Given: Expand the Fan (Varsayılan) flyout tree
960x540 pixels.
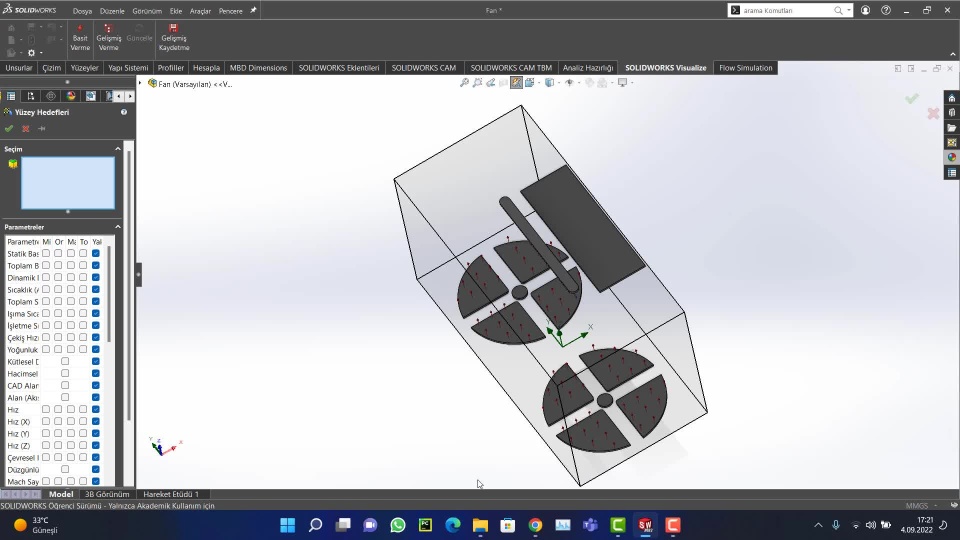Looking at the screenshot, I should [x=140, y=83].
